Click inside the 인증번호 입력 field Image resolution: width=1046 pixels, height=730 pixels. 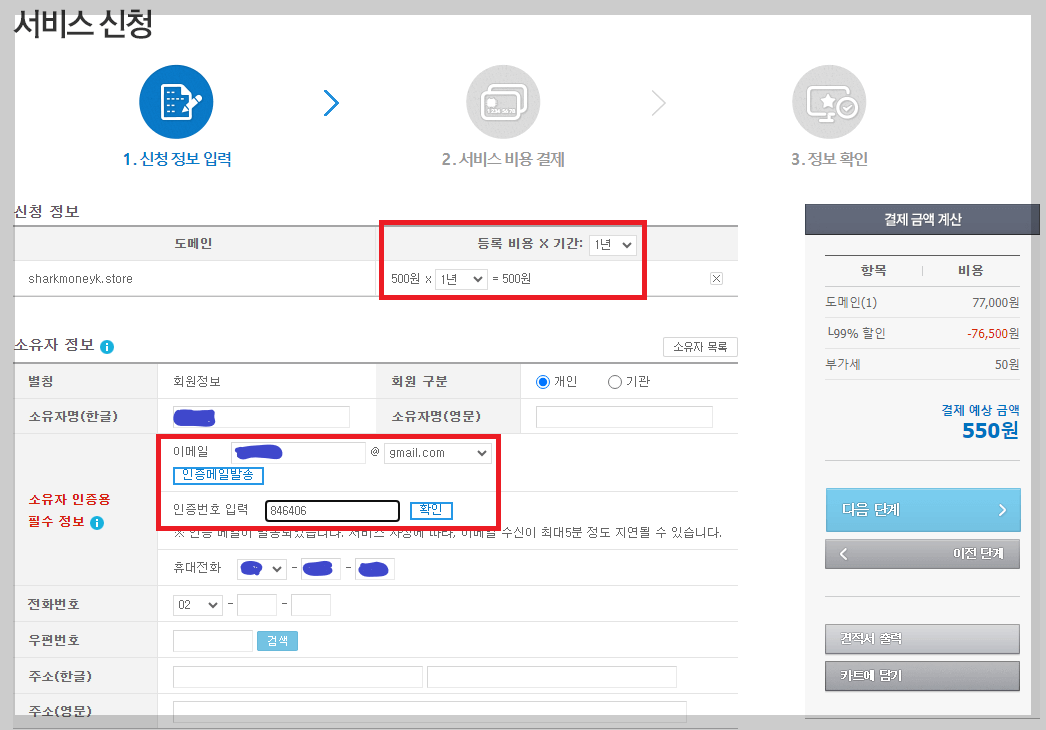coord(331,510)
